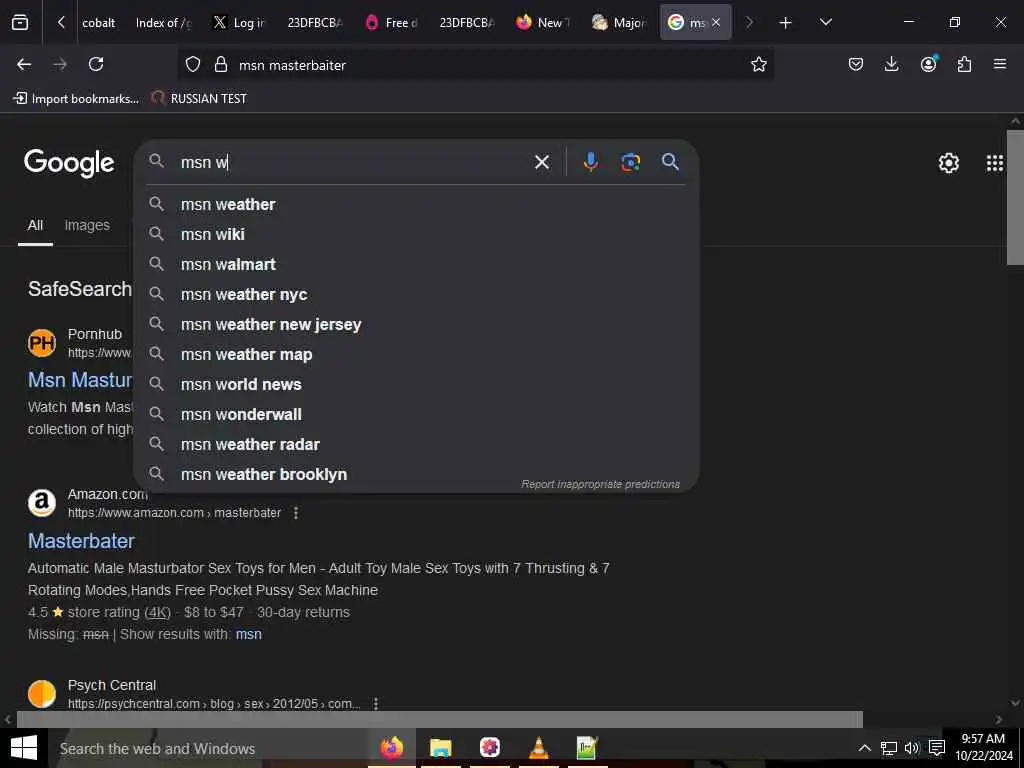
Task: Open more options for Psych Central result
Action: (x=376, y=704)
